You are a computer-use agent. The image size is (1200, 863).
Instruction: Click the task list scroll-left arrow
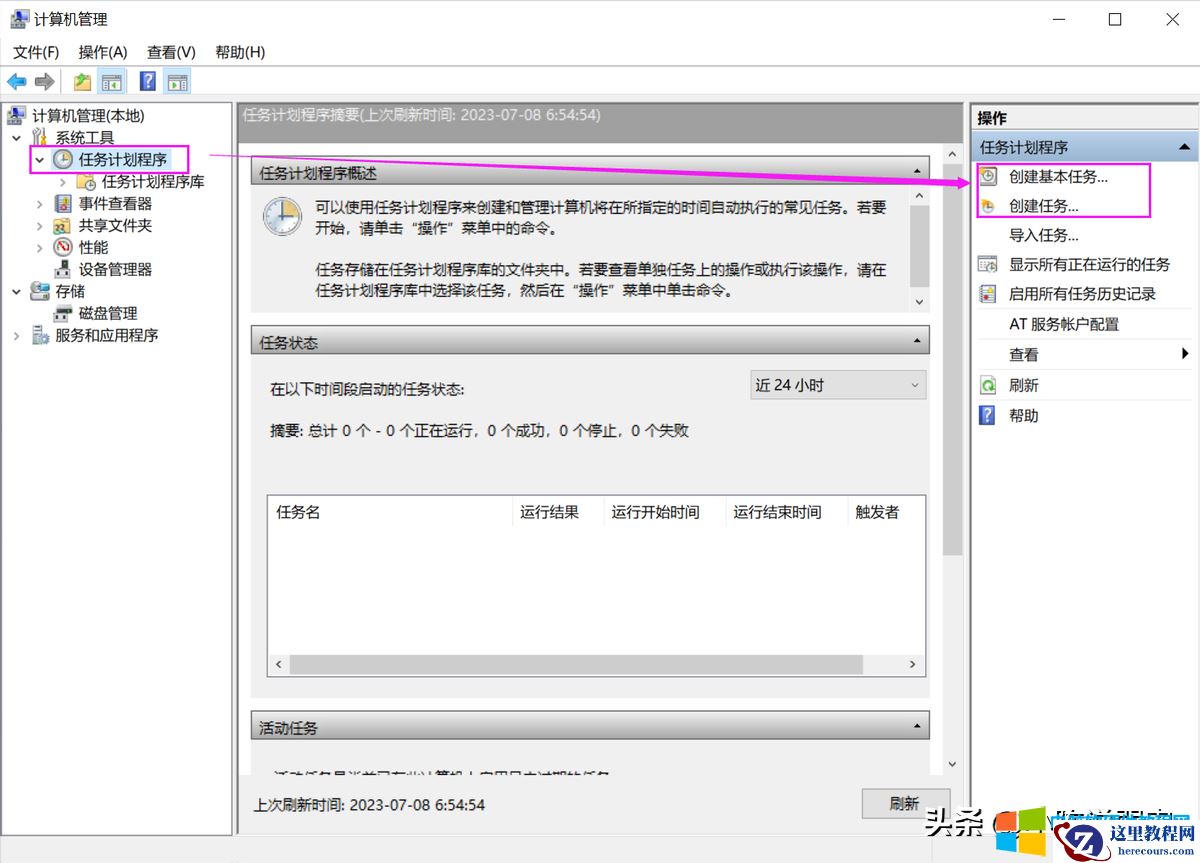279,664
